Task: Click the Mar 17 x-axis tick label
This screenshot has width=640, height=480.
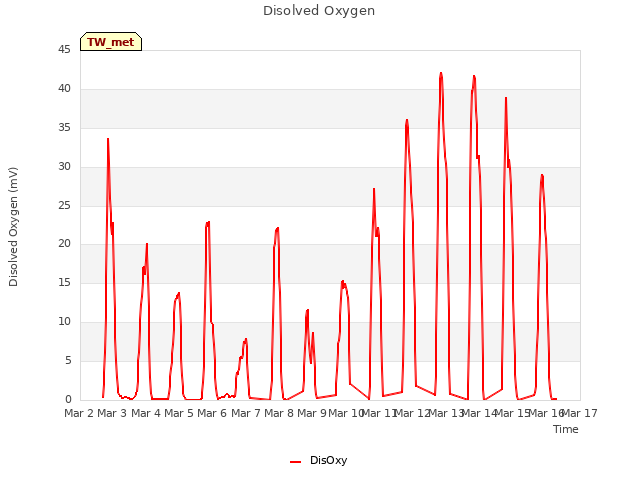Action: (x=580, y=413)
